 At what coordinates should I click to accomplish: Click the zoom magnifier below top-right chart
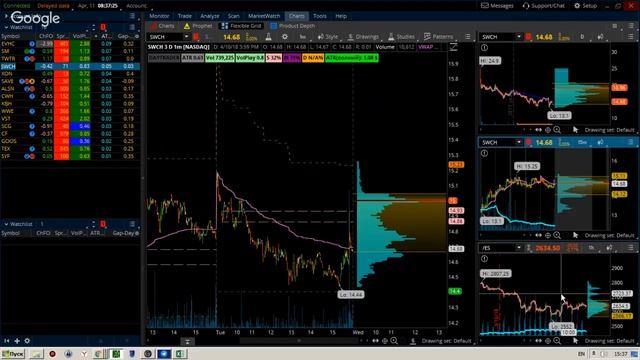[557, 130]
